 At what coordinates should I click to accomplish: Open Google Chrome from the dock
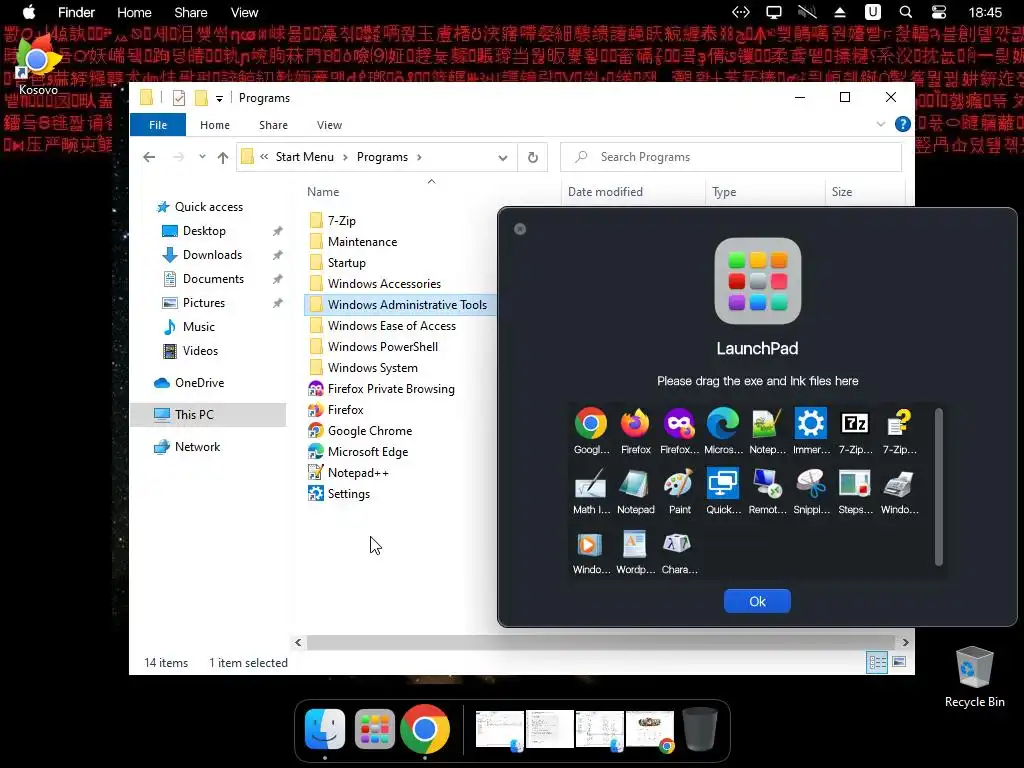tap(425, 728)
